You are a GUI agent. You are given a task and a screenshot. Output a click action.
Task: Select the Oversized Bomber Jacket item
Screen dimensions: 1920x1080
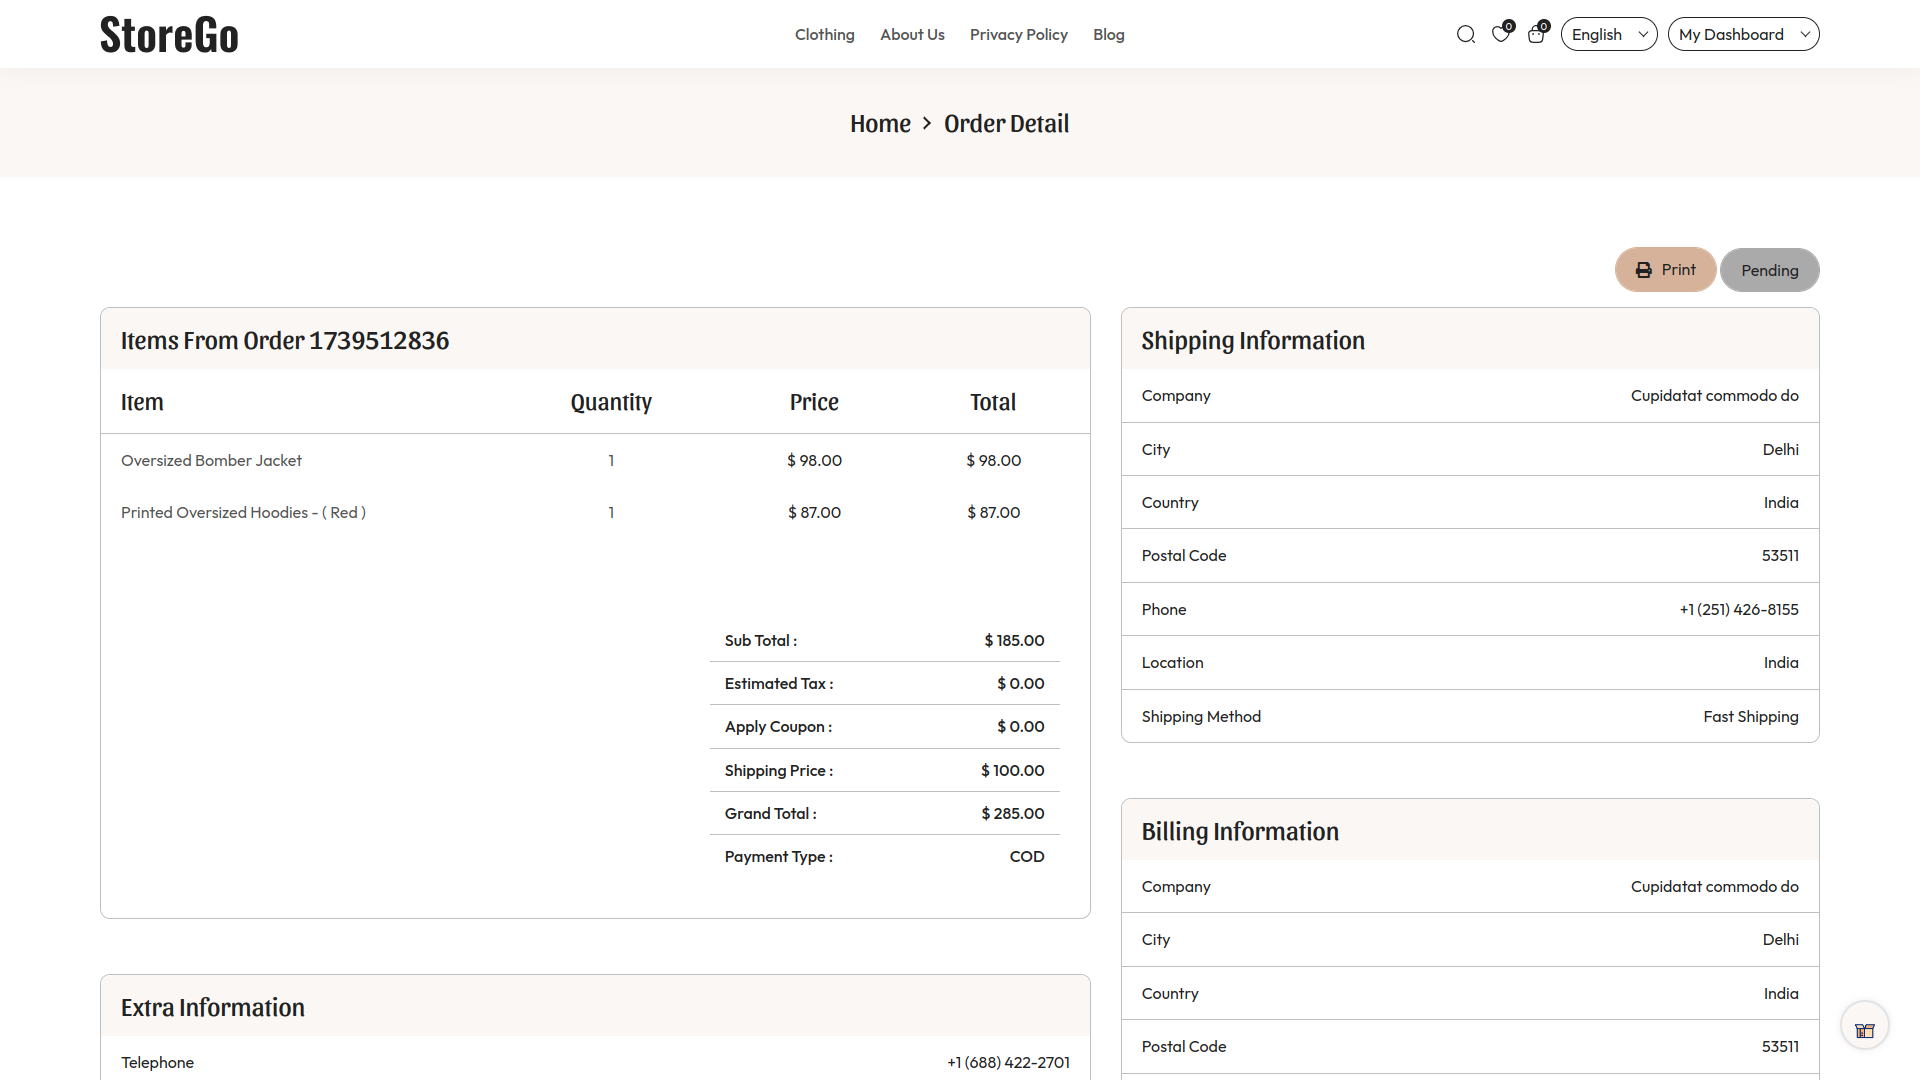pos(211,460)
